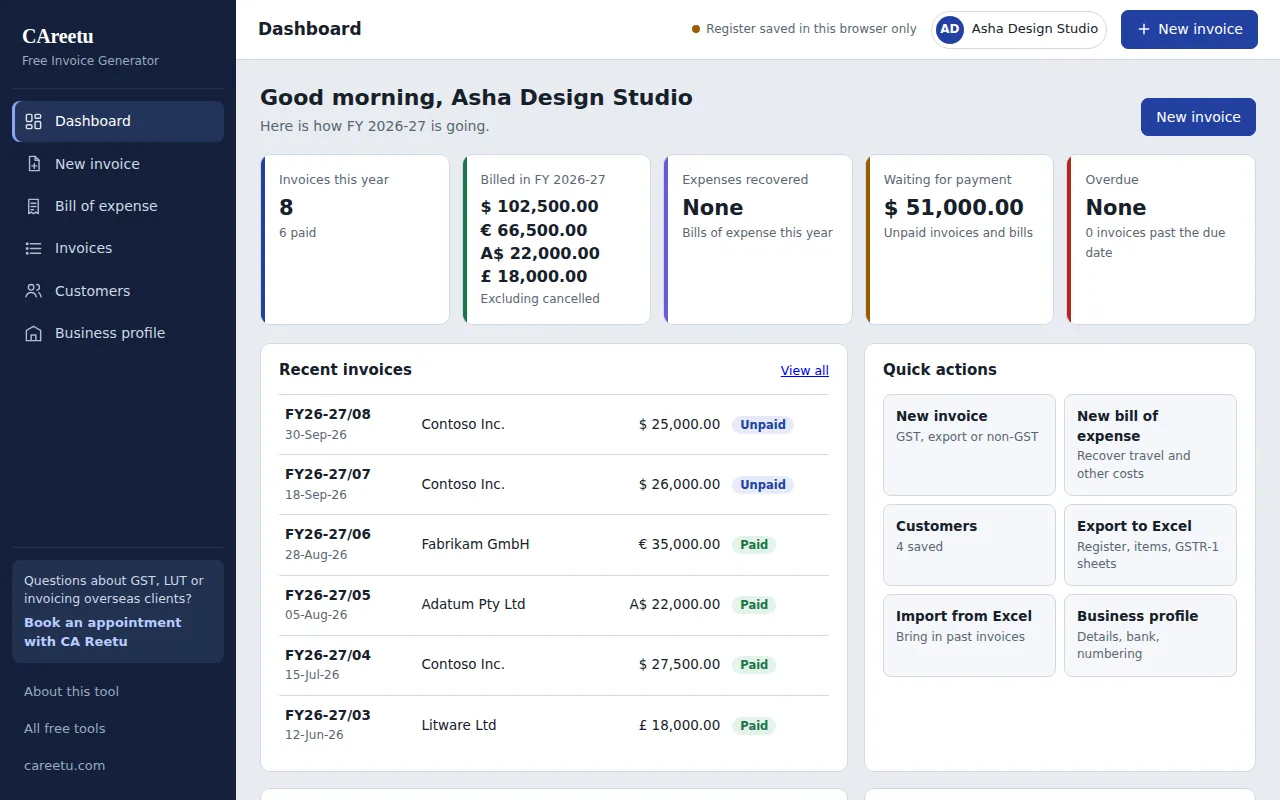Click the plus icon on header New invoice button

coord(1144,29)
